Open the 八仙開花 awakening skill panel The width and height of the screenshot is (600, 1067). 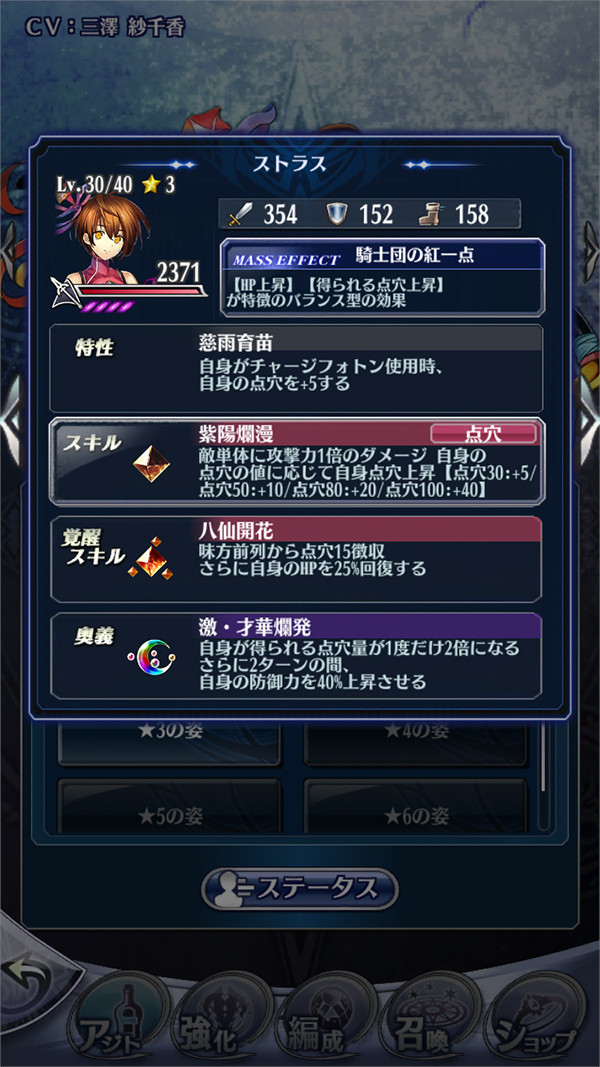tap(297, 558)
